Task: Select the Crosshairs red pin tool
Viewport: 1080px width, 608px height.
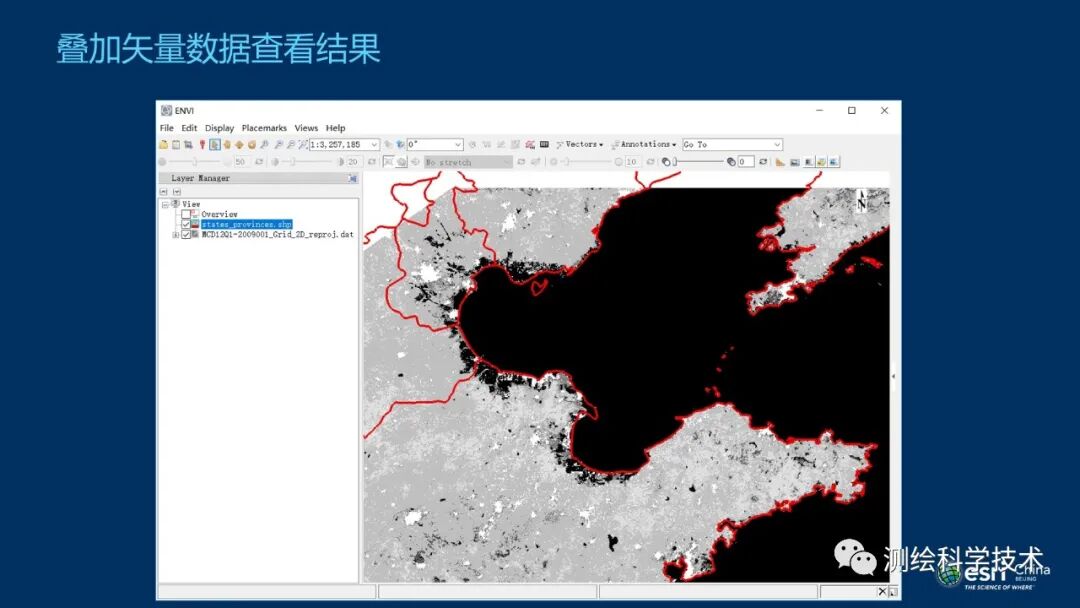Action: 202,145
